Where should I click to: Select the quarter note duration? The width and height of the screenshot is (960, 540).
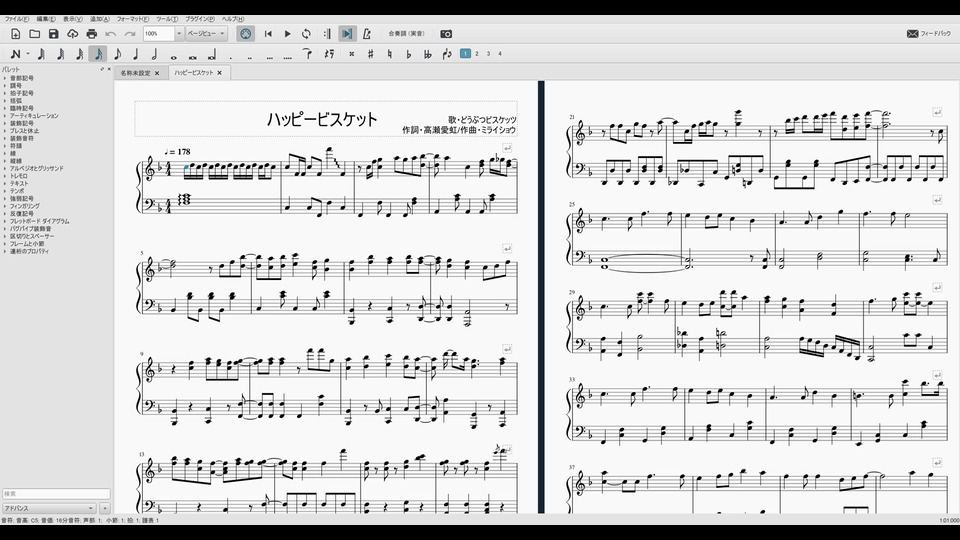(x=136, y=54)
